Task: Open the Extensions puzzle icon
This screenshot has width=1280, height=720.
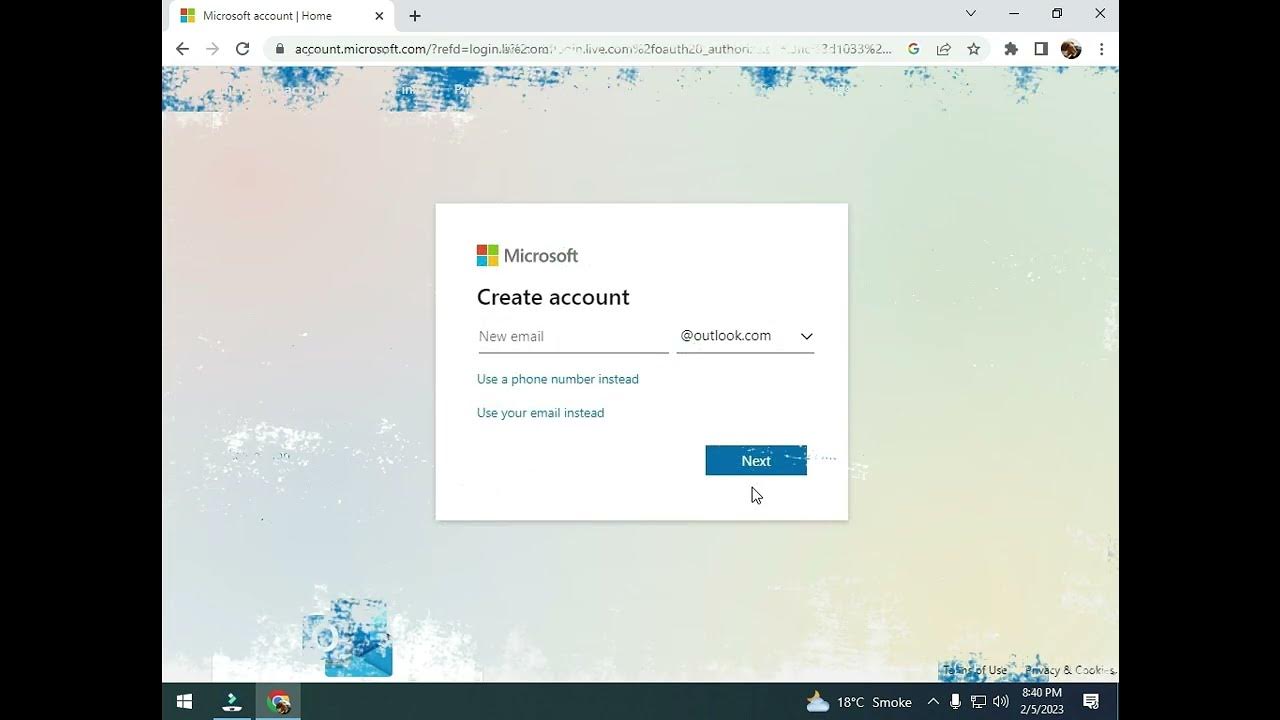Action: click(1011, 49)
